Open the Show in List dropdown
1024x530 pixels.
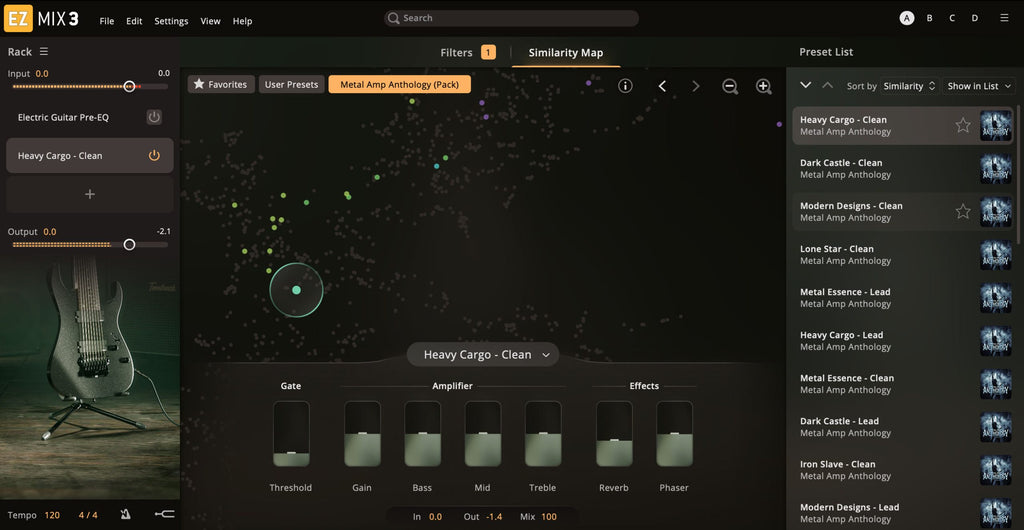point(978,86)
